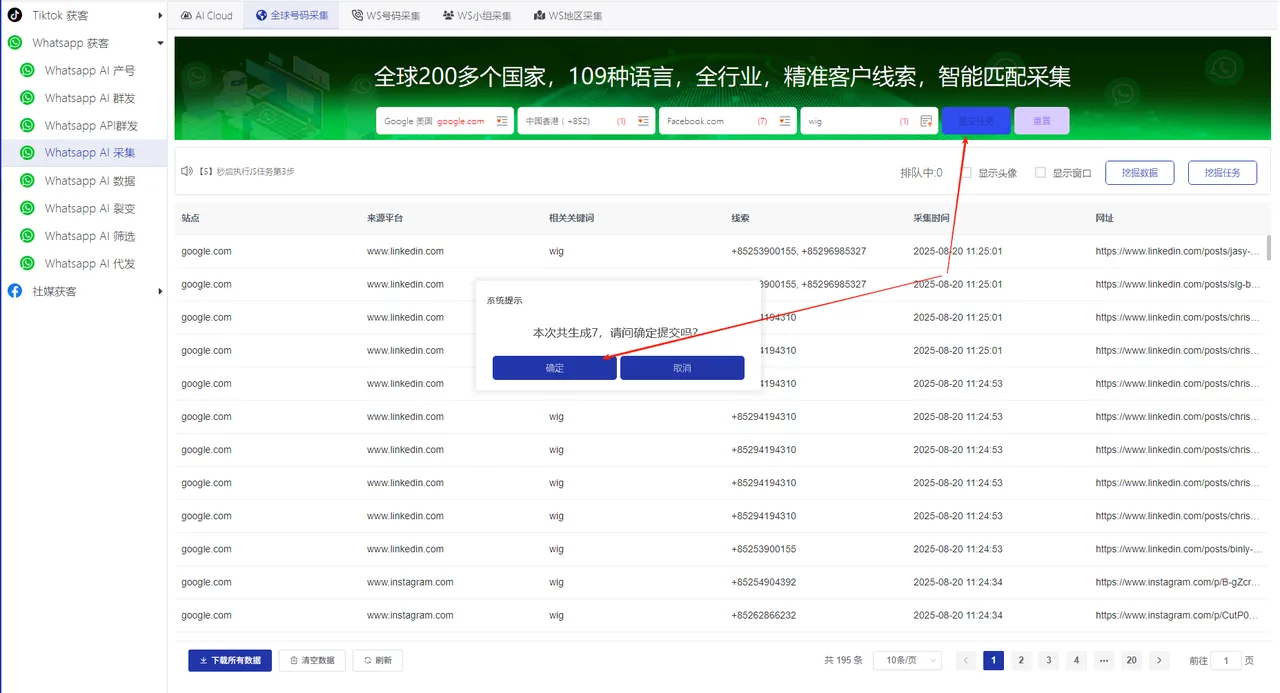Image resolution: width=1280 pixels, height=693 pixels.
Task: Switch to the 全球号码采集 tab
Action: [x=291, y=15]
